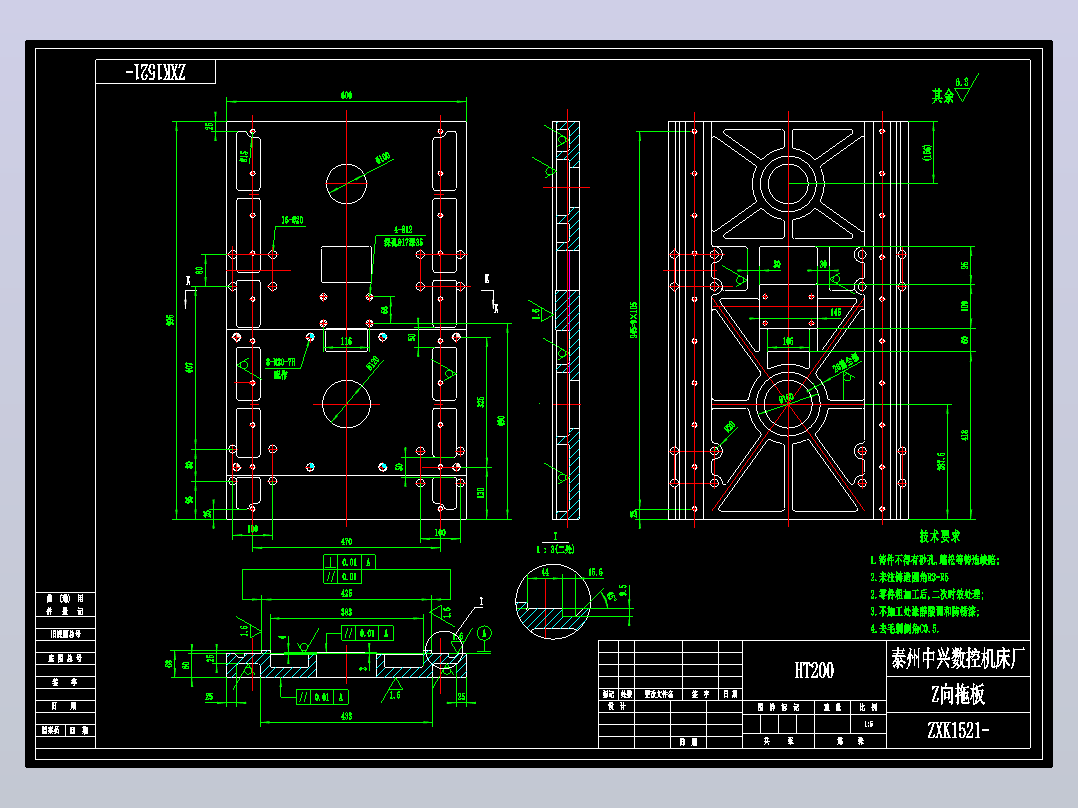Click the part name Z向拖板
Screen dimensions: 1078x808
point(958,695)
